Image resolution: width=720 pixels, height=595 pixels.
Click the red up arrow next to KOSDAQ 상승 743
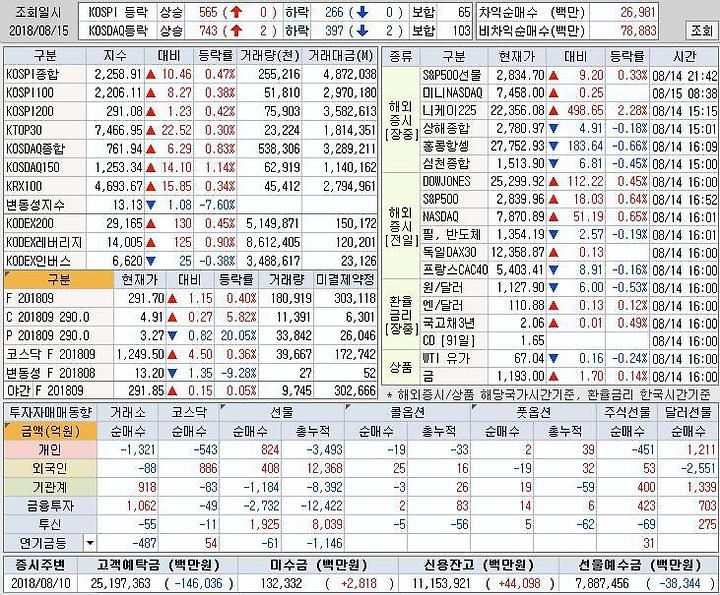236,31
